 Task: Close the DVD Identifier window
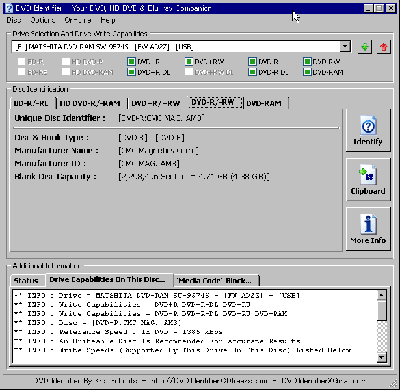pos(391,8)
